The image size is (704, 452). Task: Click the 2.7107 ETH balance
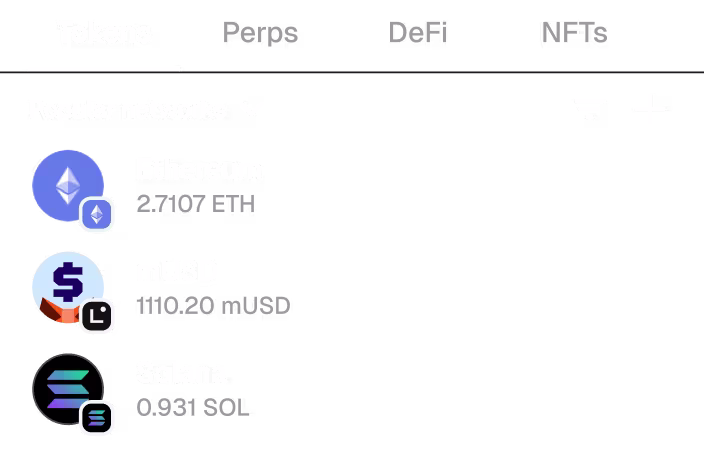(x=196, y=204)
